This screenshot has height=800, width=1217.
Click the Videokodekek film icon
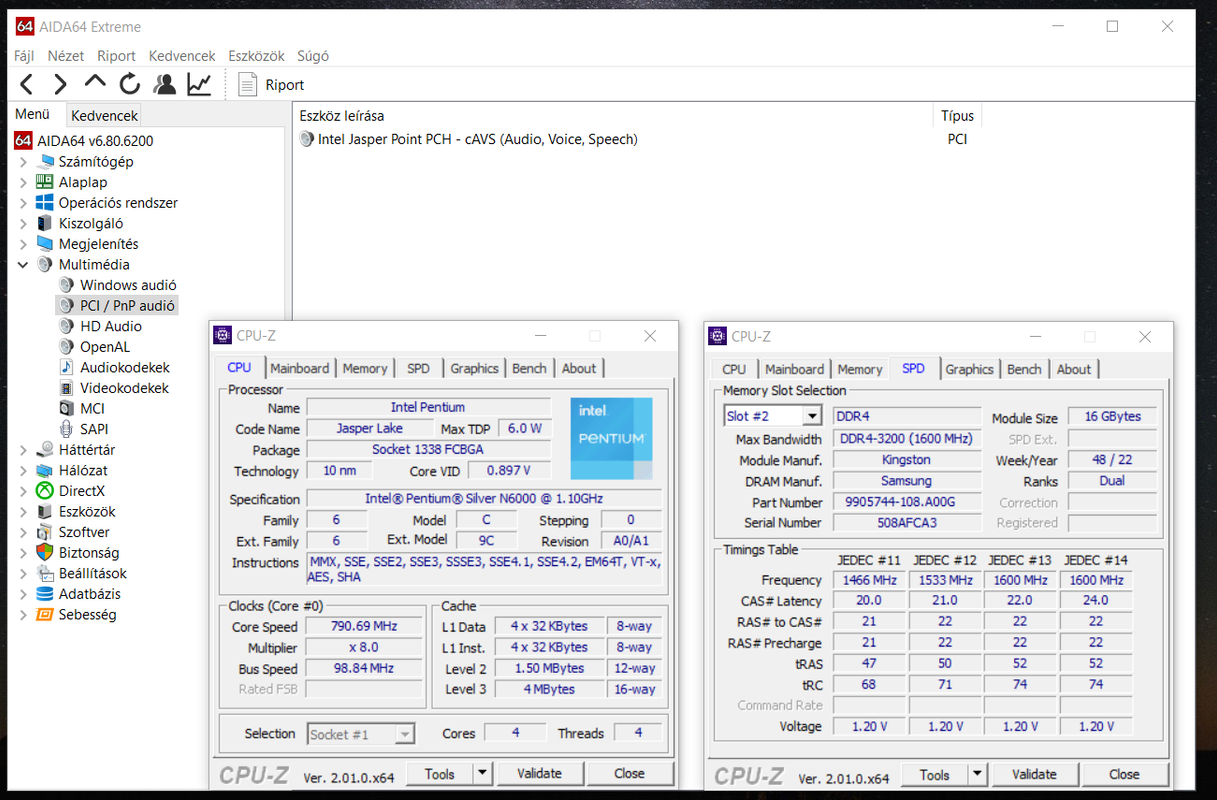pyautogui.click(x=66, y=388)
